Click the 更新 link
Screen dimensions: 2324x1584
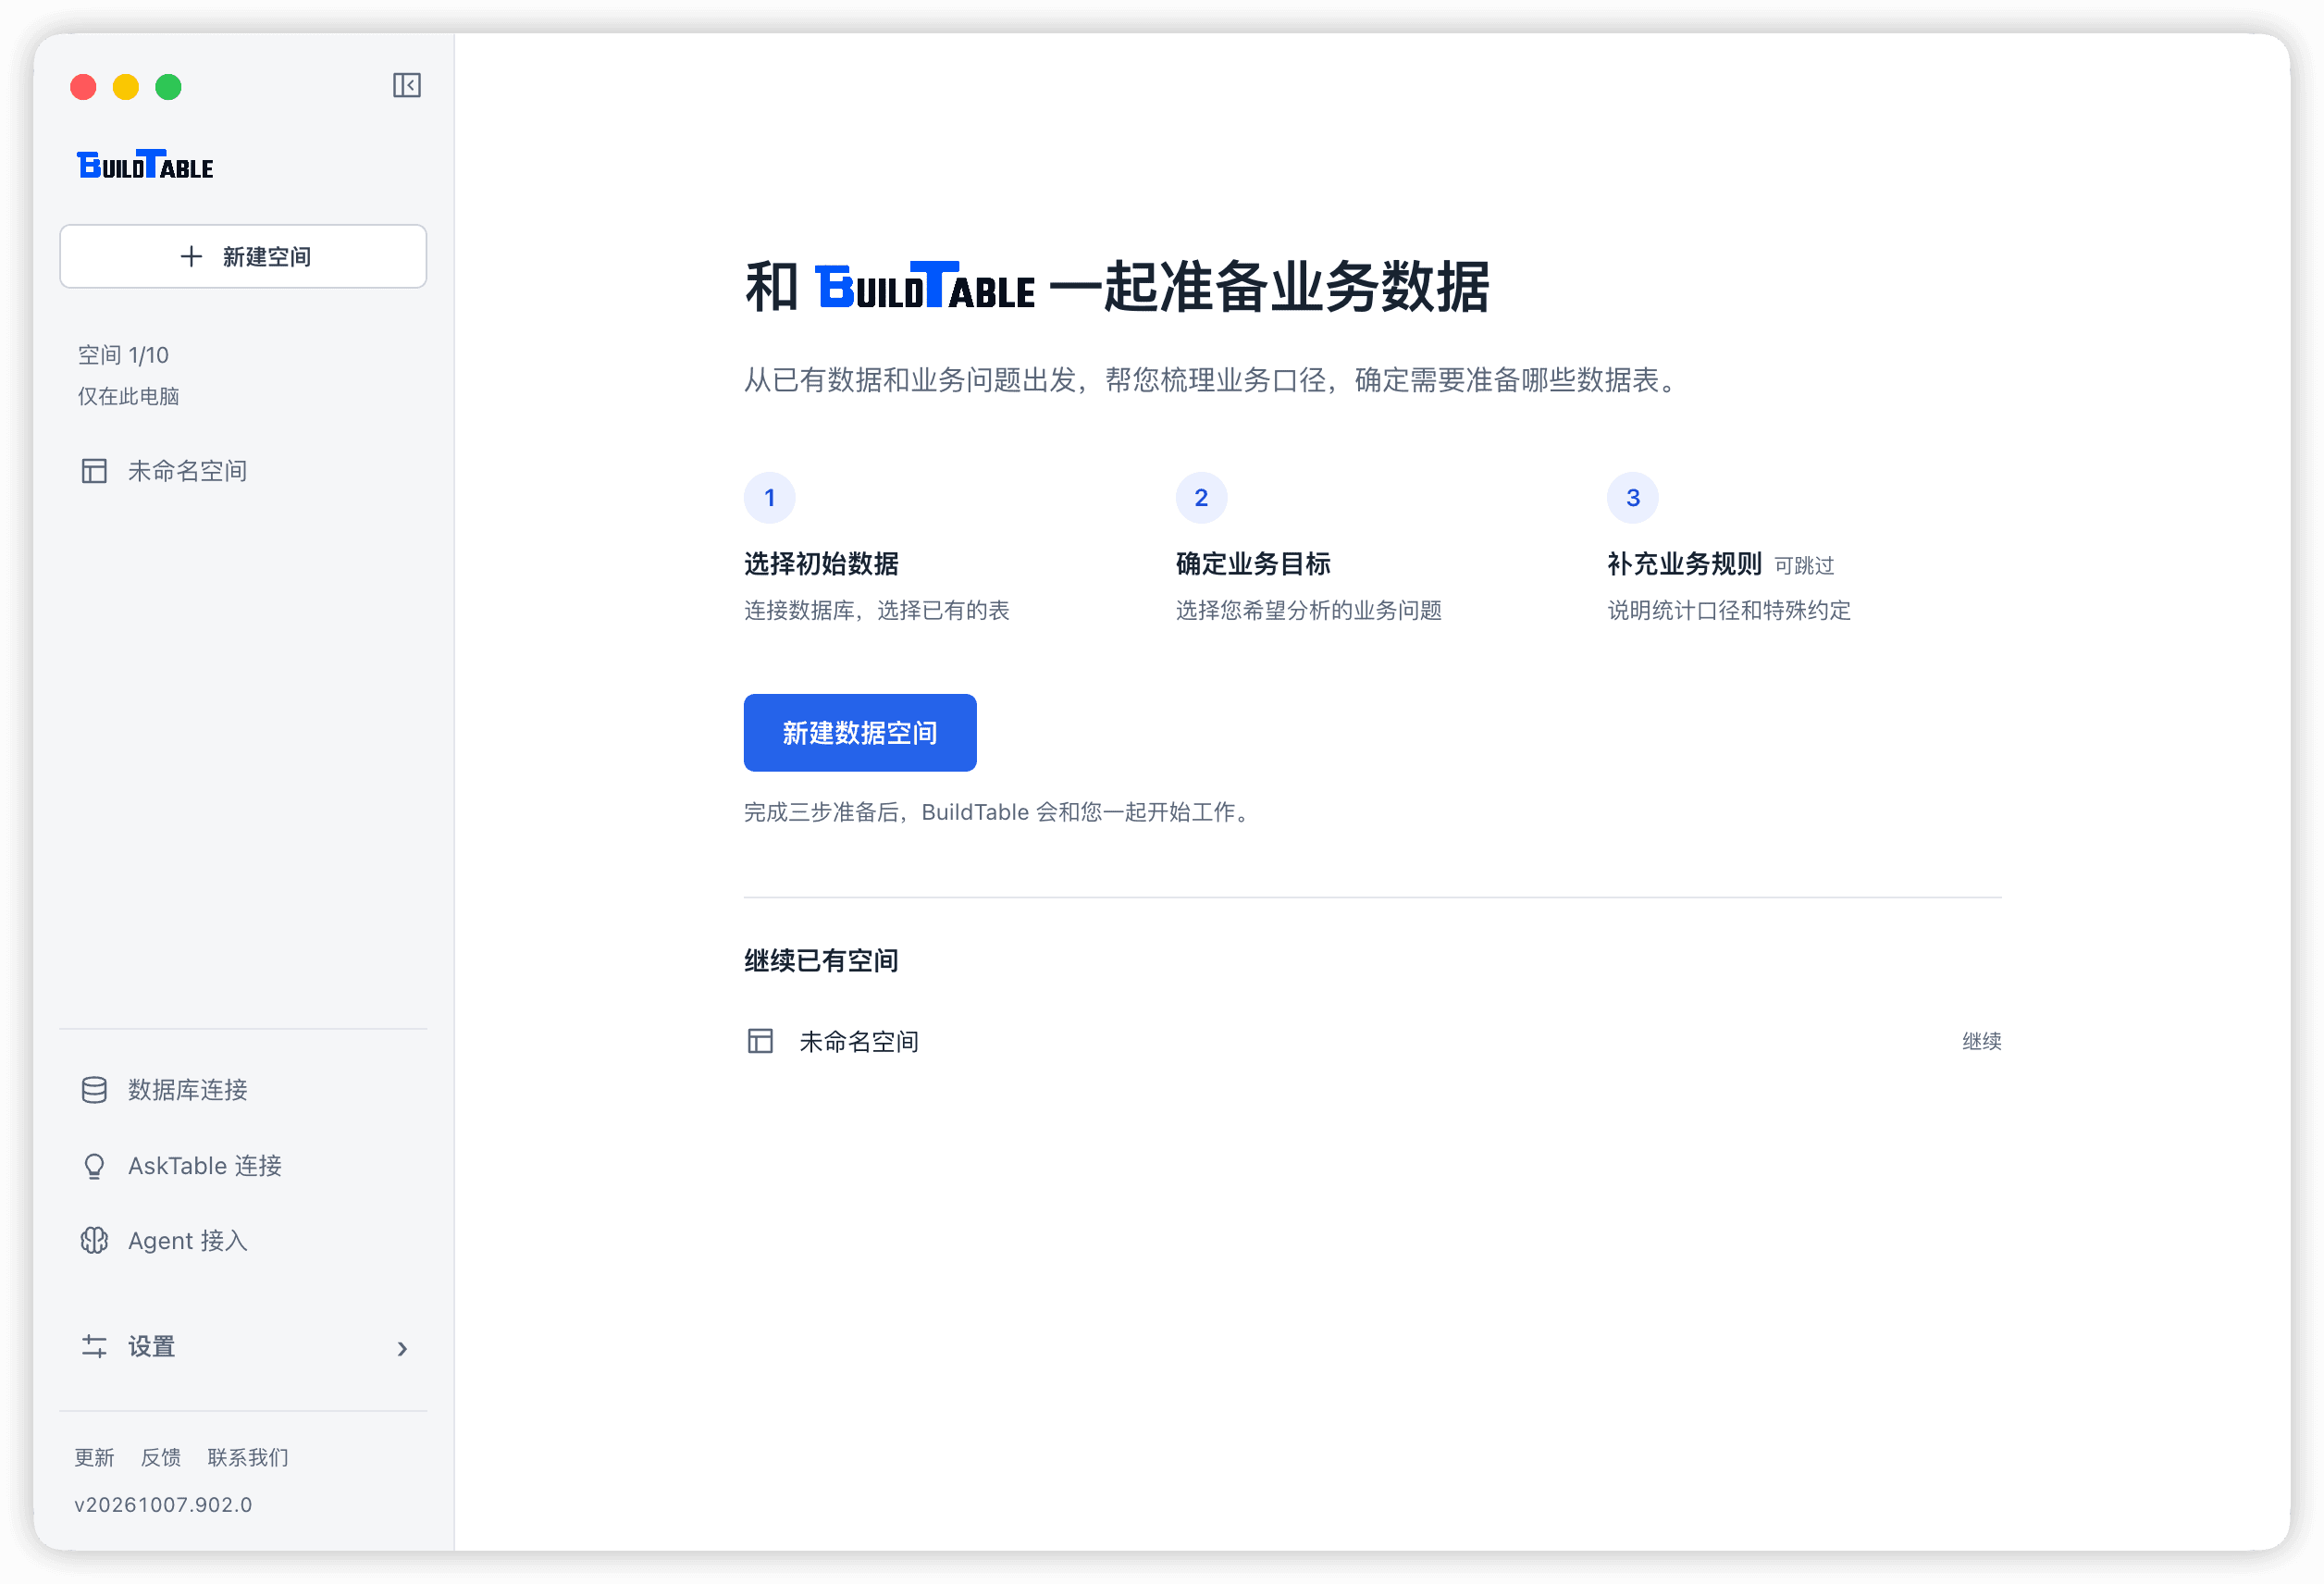[94, 1457]
